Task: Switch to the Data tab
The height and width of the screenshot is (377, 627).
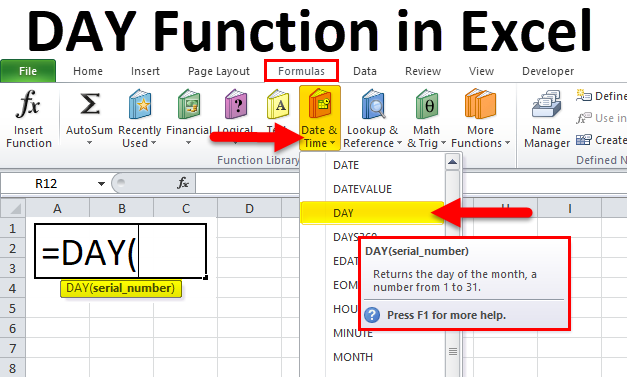Action: click(x=365, y=71)
